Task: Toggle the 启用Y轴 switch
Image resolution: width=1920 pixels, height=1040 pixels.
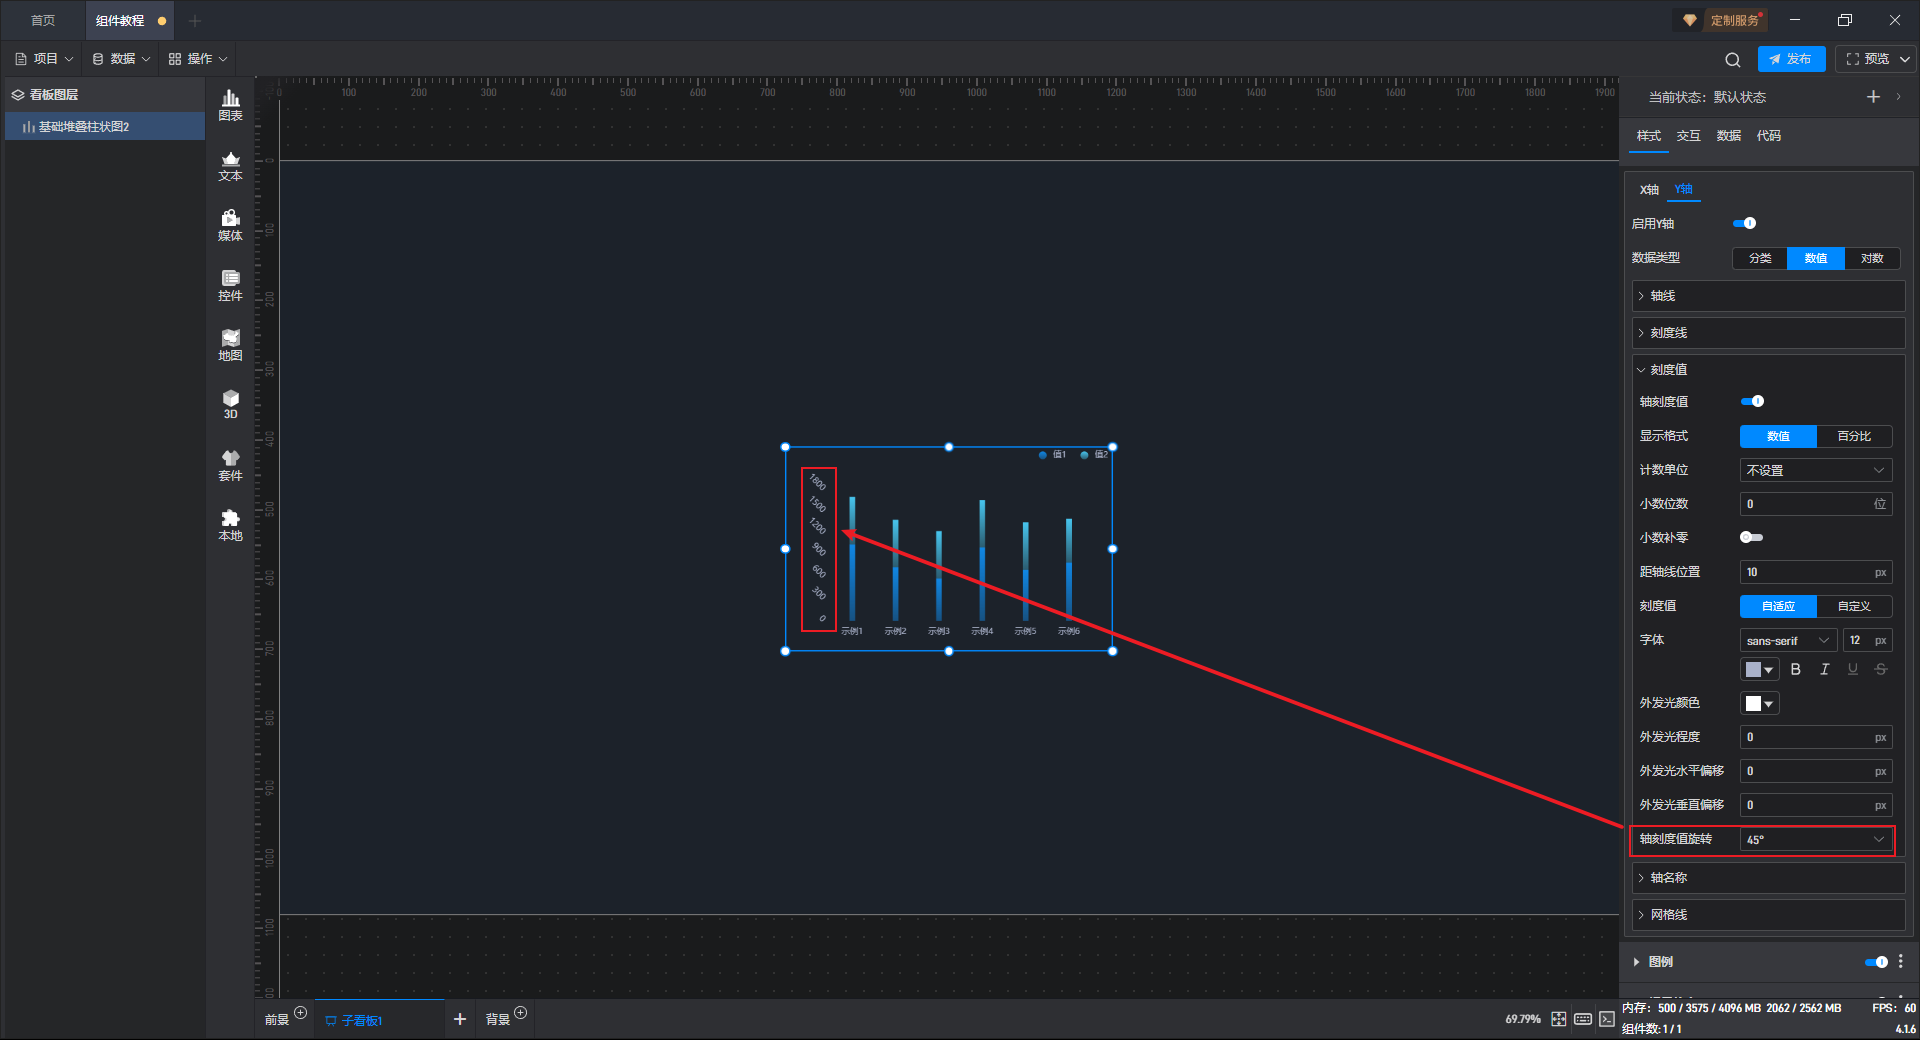Action: [x=1745, y=223]
